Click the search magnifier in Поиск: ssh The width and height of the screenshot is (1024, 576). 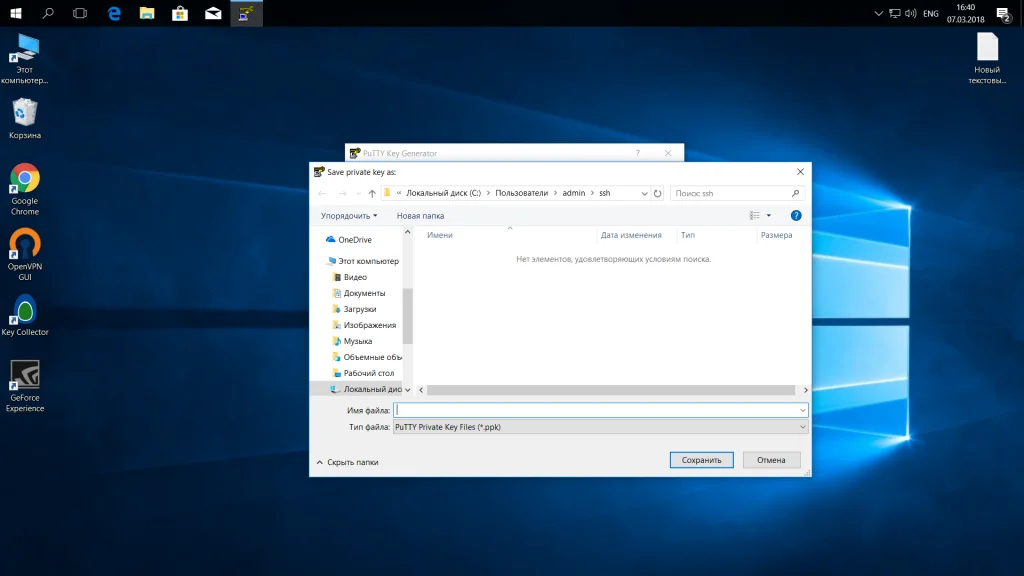tap(796, 193)
